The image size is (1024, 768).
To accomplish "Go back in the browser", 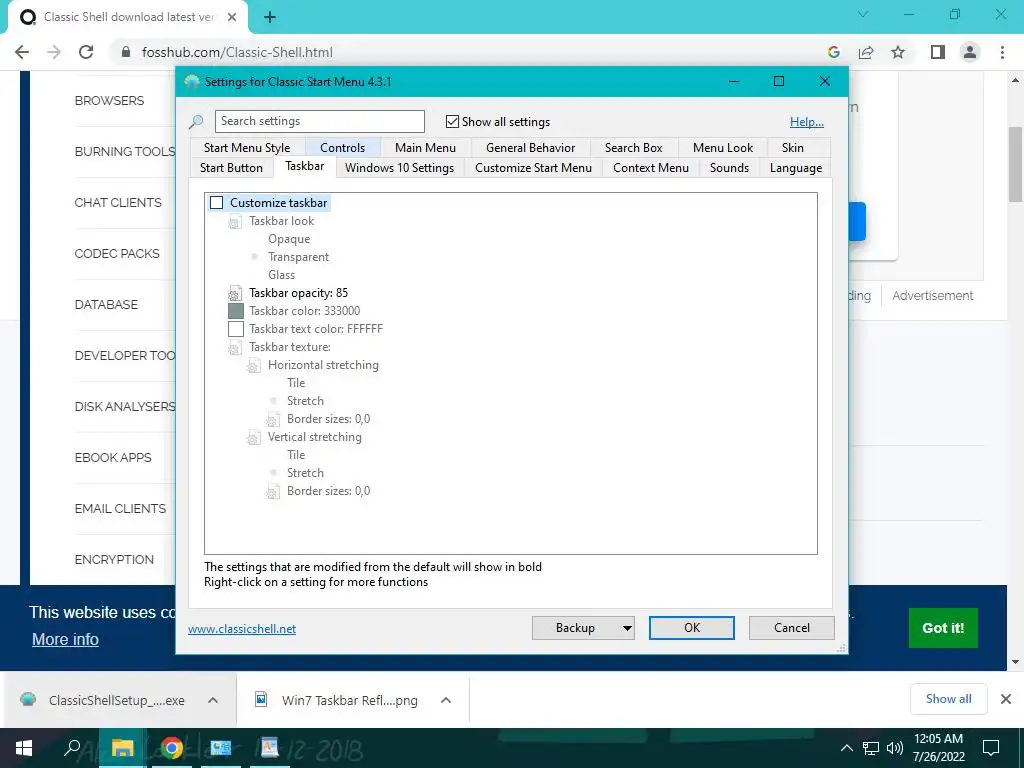I will point(22,52).
